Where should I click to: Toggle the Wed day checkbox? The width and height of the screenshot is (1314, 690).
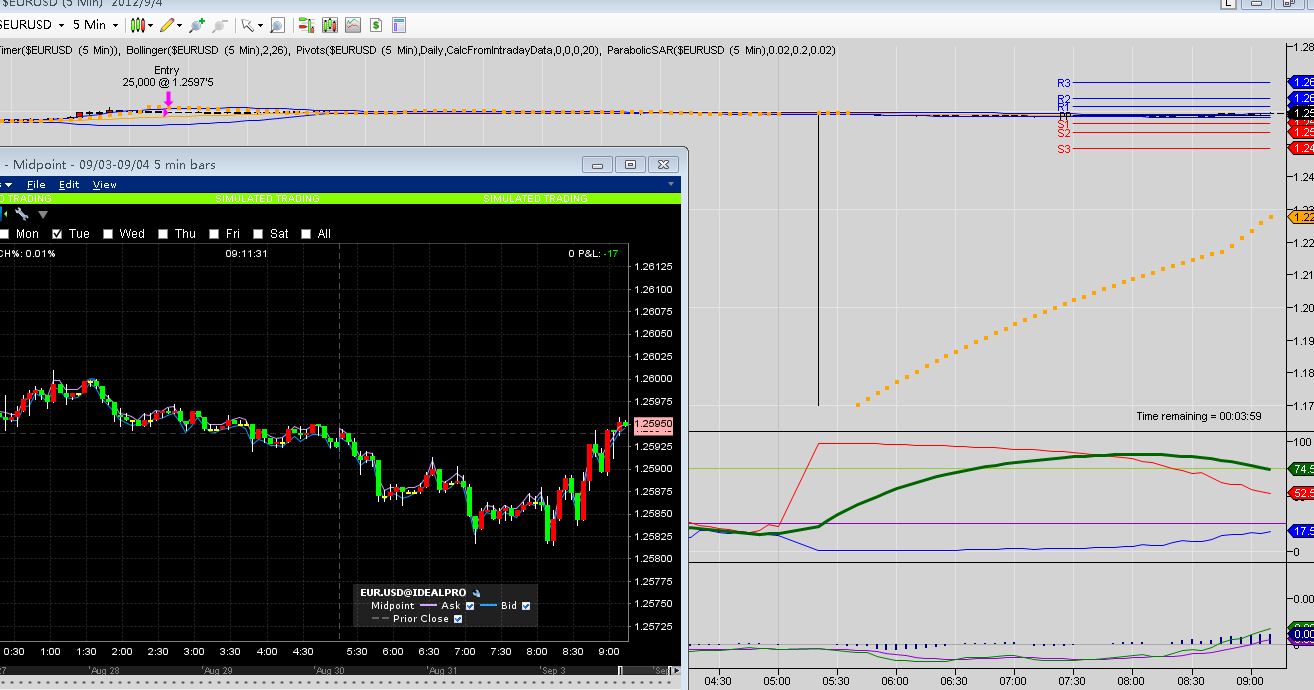pos(108,234)
